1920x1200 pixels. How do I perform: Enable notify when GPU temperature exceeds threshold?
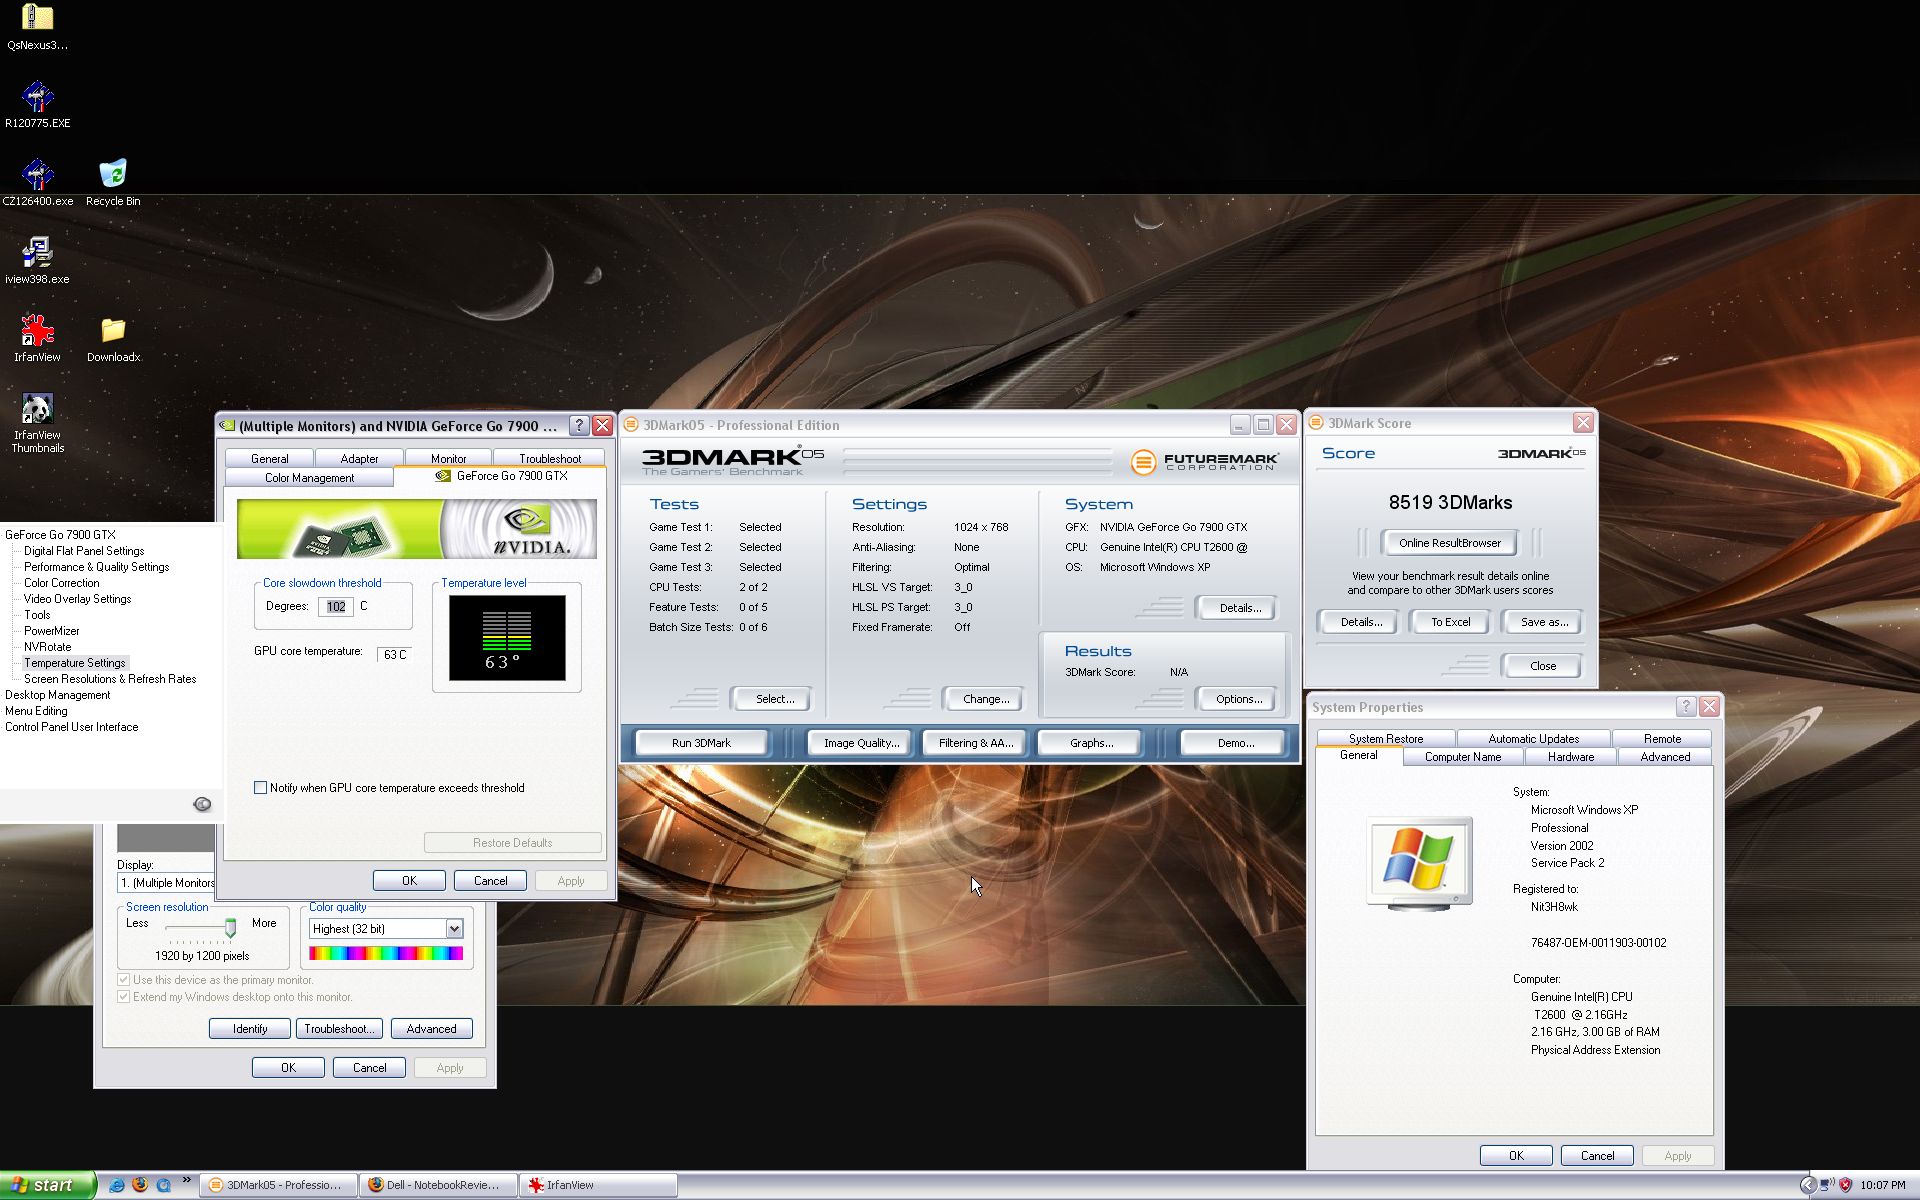(261, 788)
